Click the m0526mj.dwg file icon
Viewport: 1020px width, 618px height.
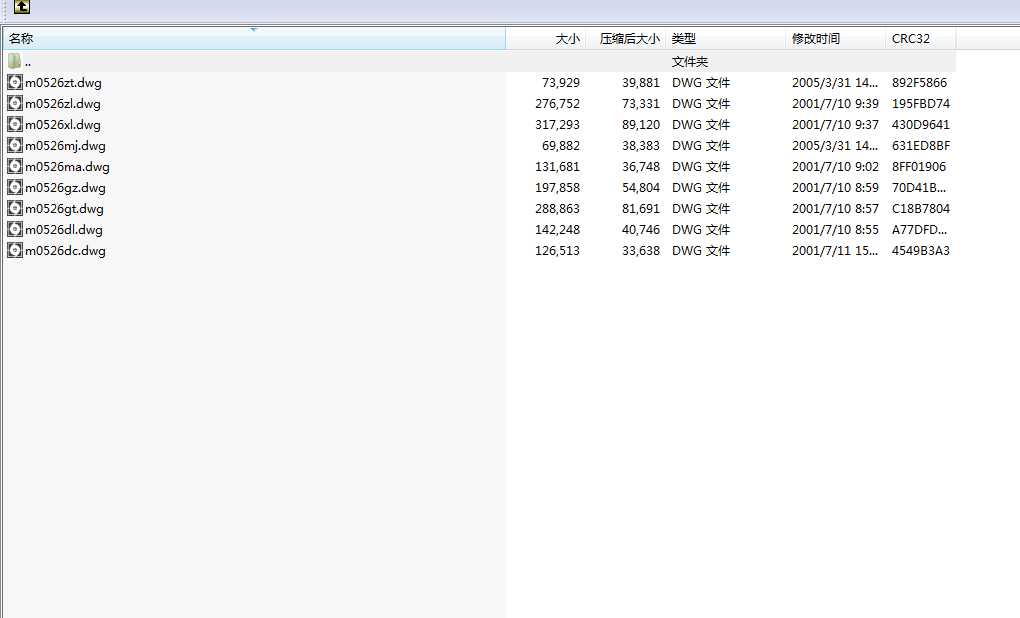pyautogui.click(x=14, y=146)
